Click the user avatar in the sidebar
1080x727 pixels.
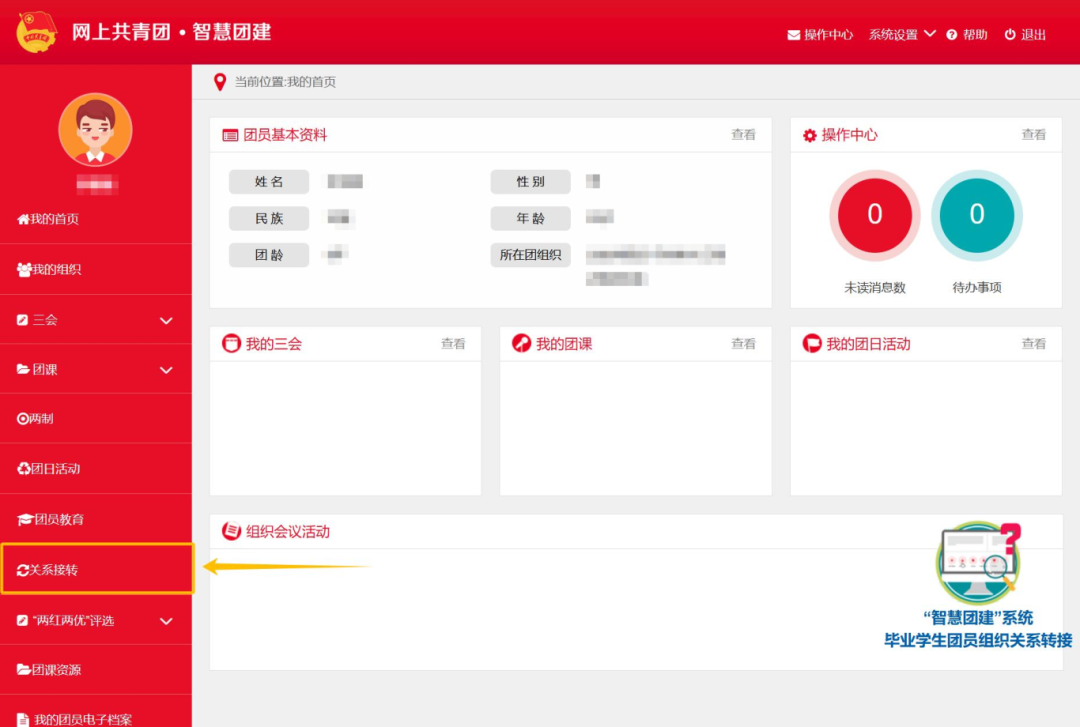click(95, 128)
